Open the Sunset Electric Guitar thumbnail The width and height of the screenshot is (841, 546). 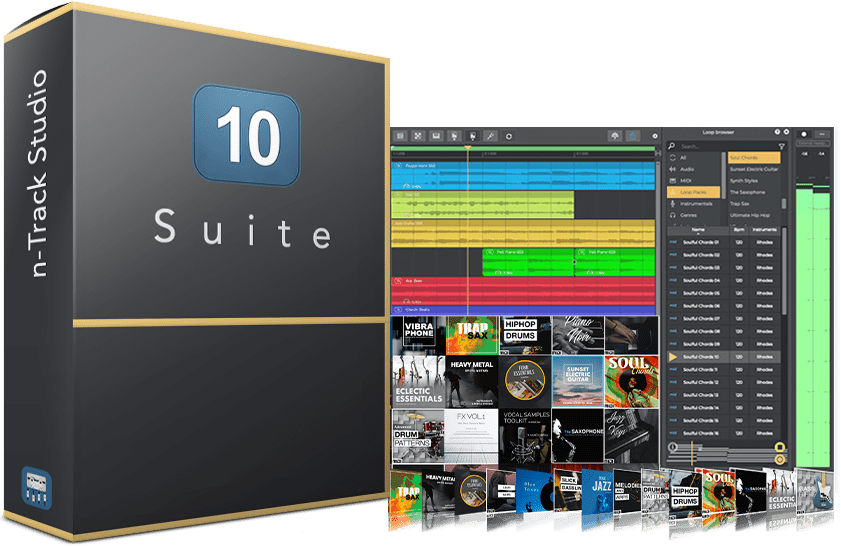[578, 381]
